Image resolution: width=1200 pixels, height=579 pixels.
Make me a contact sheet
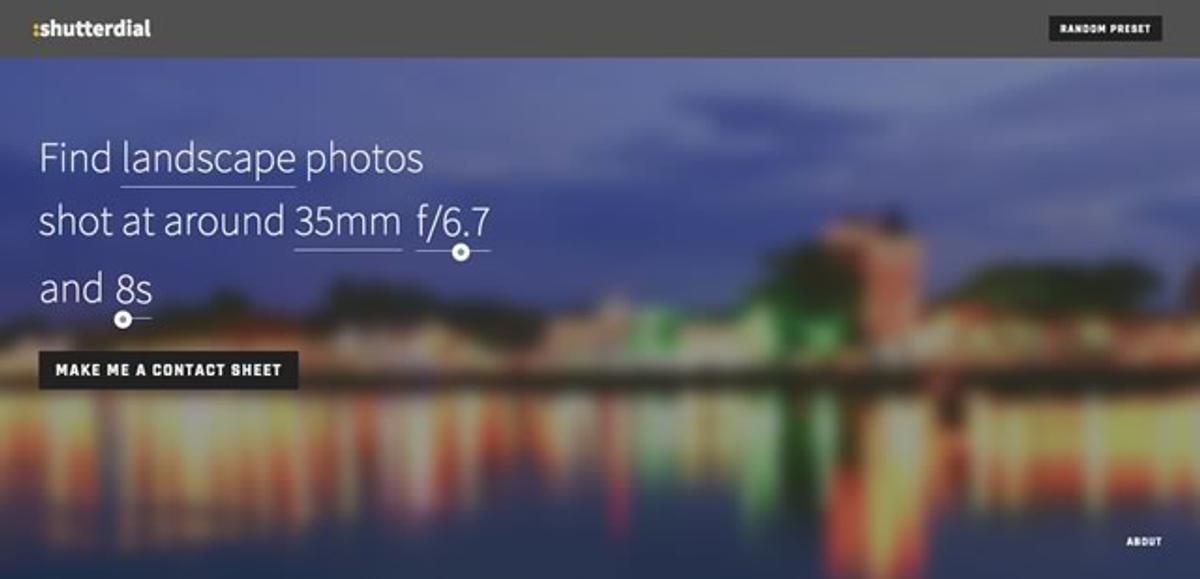169,370
